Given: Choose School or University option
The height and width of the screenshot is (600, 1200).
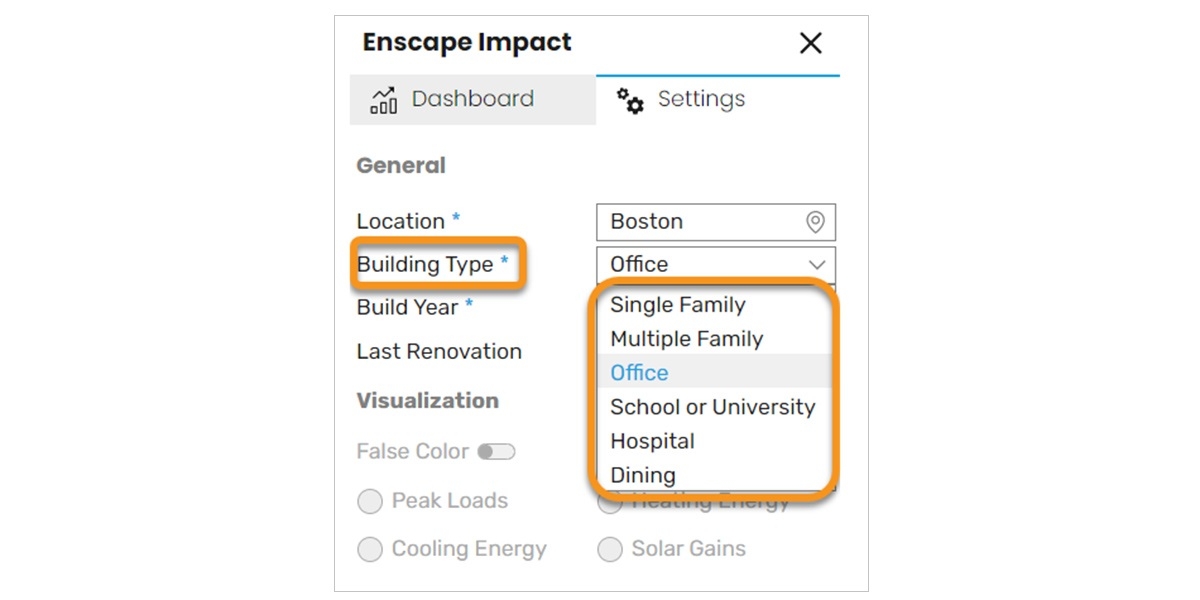Looking at the screenshot, I should point(713,407).
